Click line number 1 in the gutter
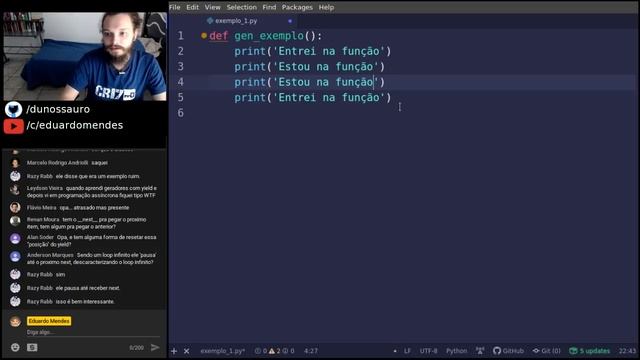Image resolution: width=640 pixels, height=360 pixels. tap(180, 36)
